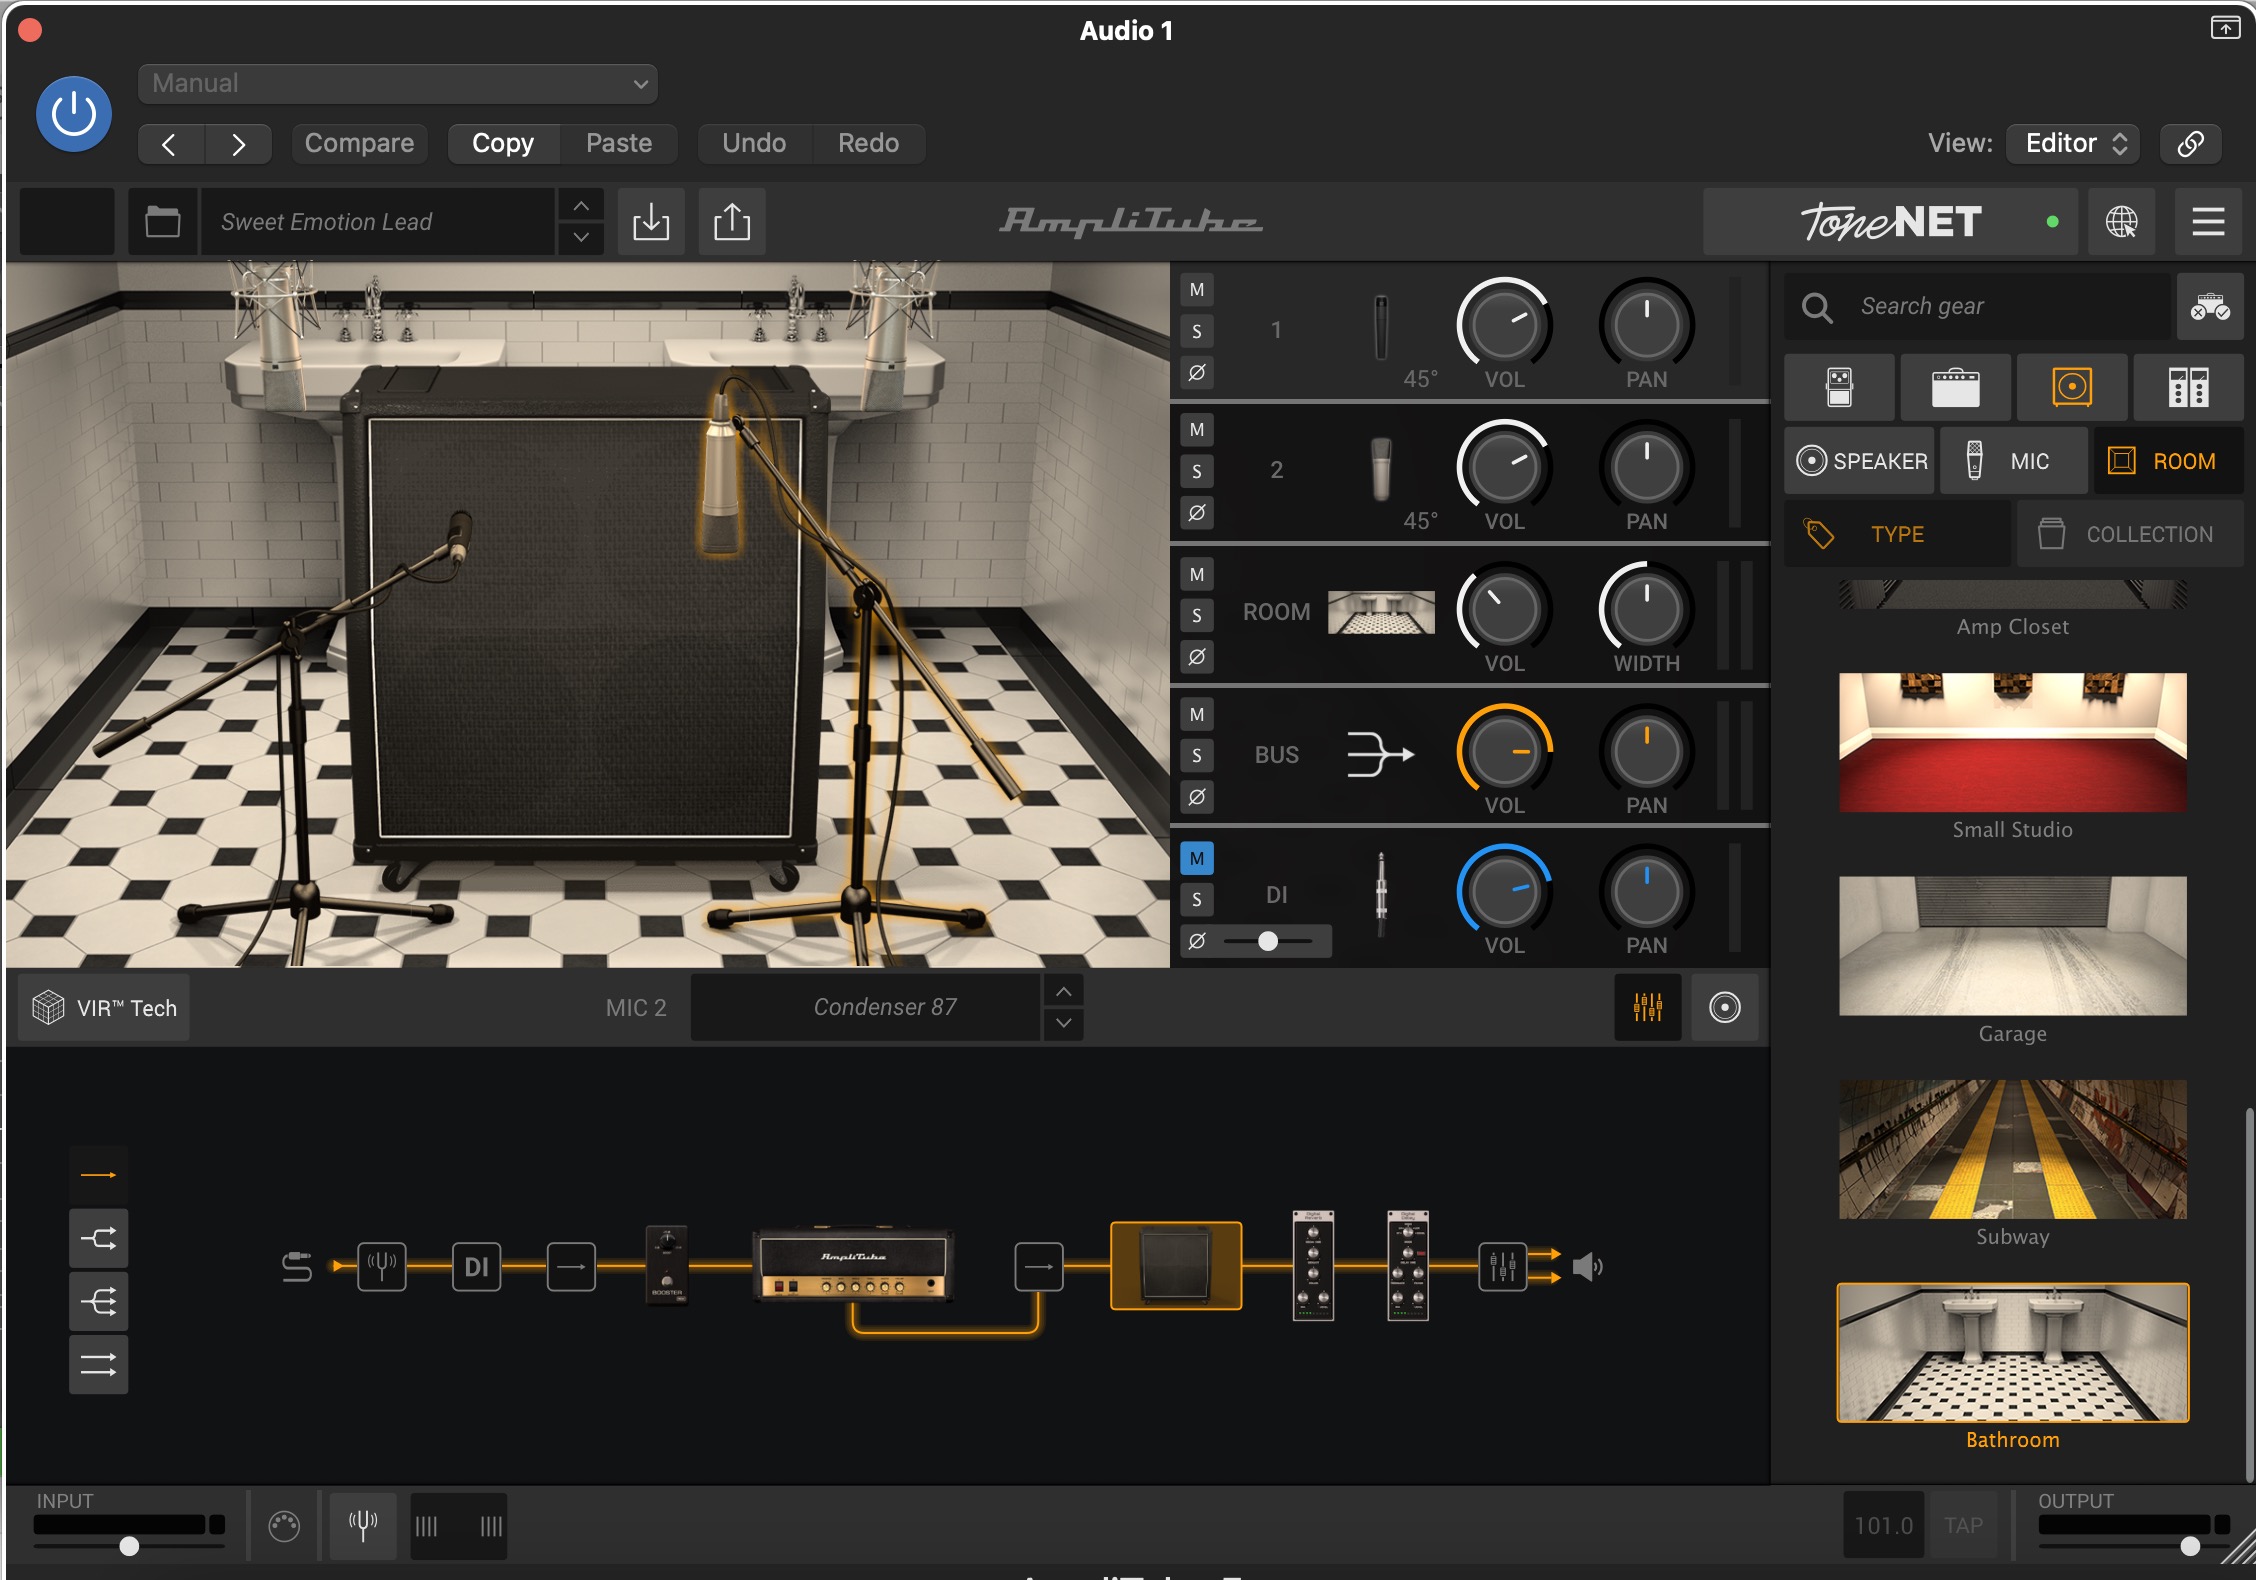Switch to the MIC tab
Viewport: 2256px width, 1580px height.
[2014, 461]
